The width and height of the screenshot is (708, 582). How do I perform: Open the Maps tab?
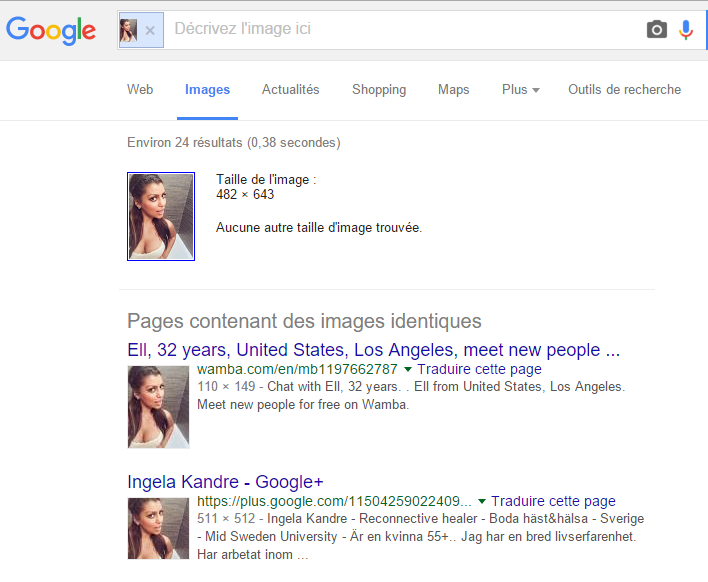[453, 89]
